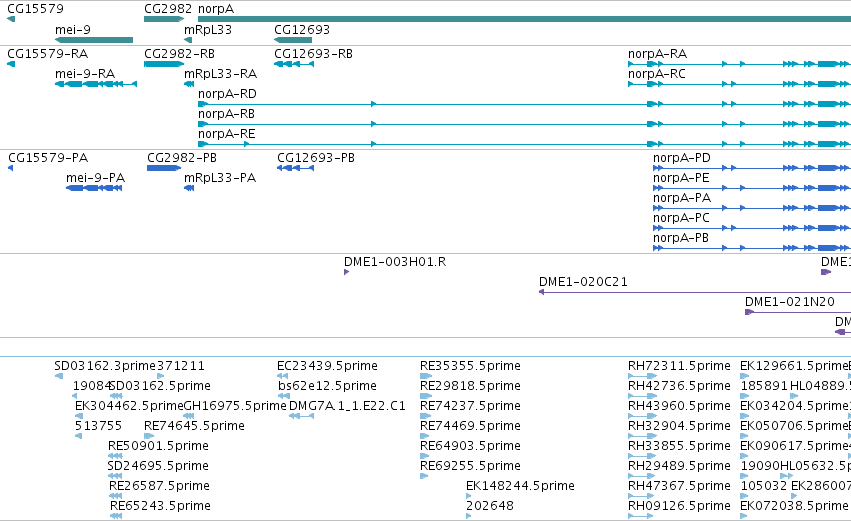Click transcript mRpL33-RA label
This screenshot has width=851, height=521.
(x=220, y=74)
